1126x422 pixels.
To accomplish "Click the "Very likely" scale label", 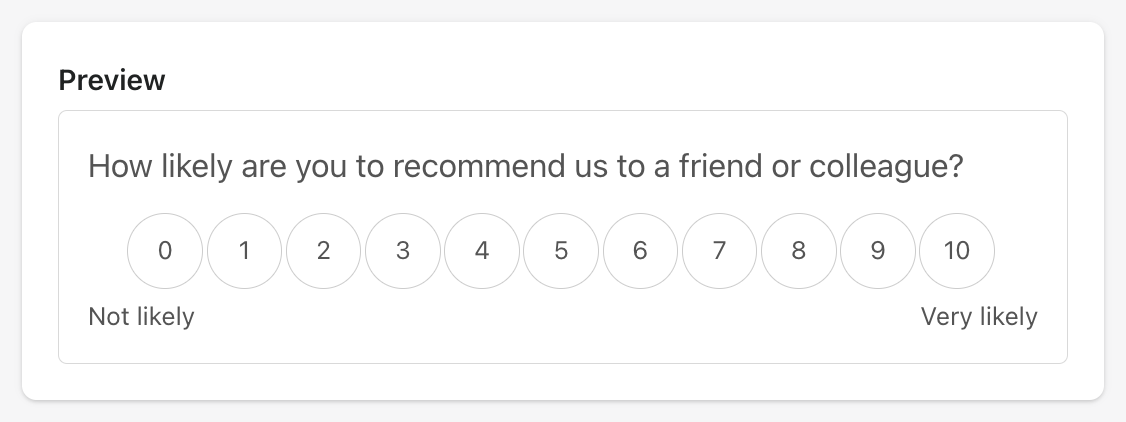I will pos(979,317).
